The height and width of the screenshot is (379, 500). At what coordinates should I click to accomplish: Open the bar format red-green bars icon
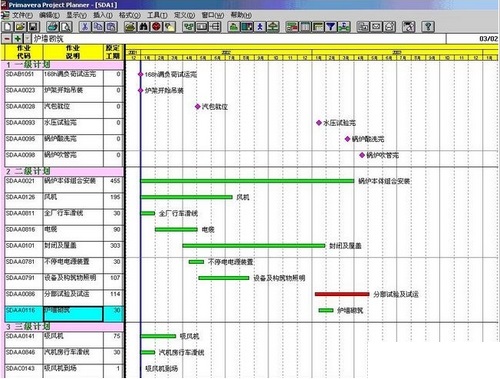point(292,27)
